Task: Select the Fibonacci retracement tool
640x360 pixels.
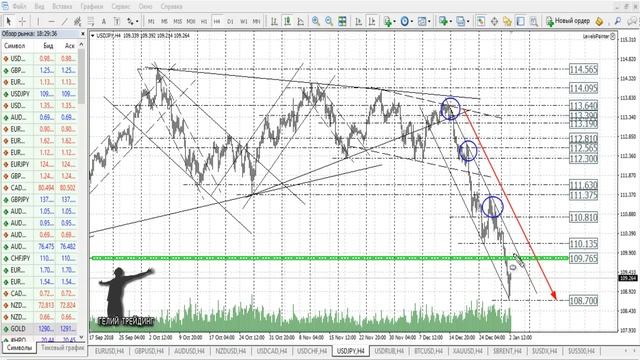Action: coord(91,21)
